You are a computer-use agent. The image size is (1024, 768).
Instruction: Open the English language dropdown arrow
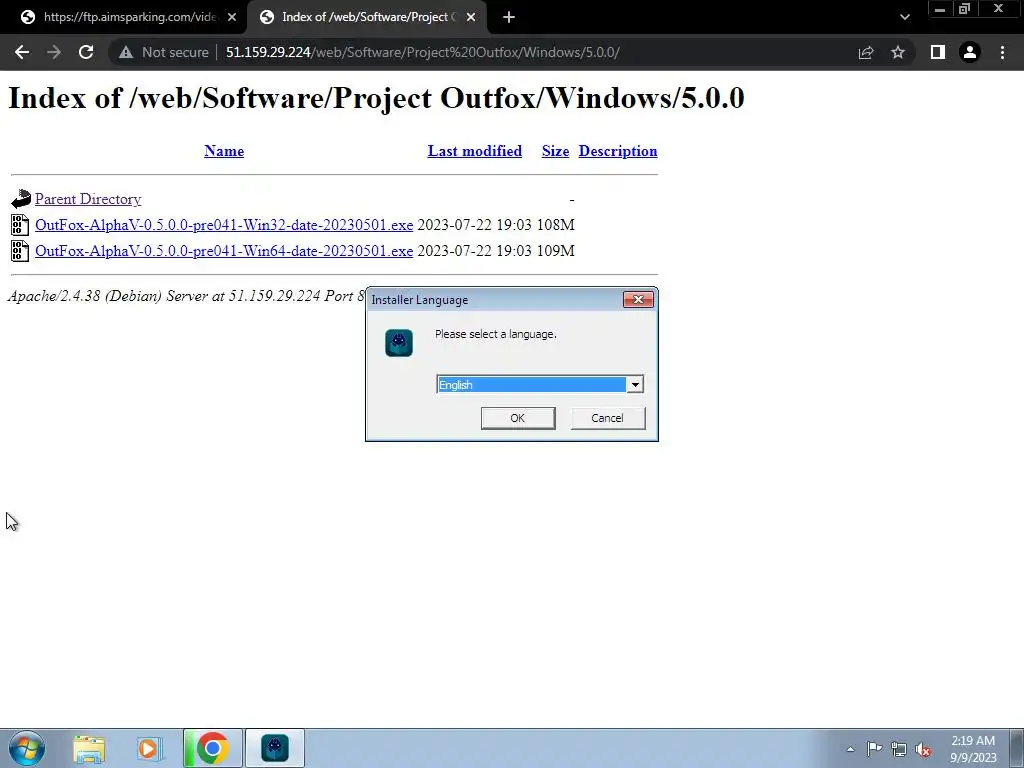tap(635, 385)
